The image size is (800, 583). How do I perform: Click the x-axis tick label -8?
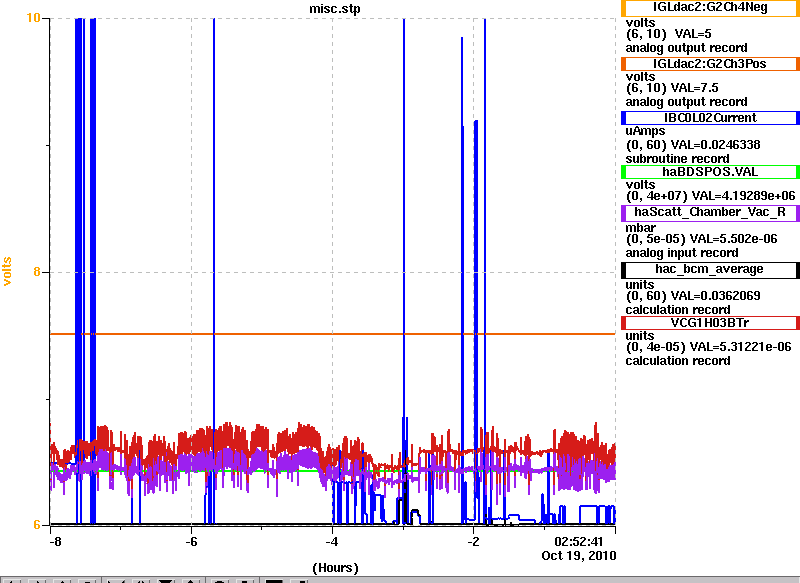pyautogui.click(x=55, y=542)
